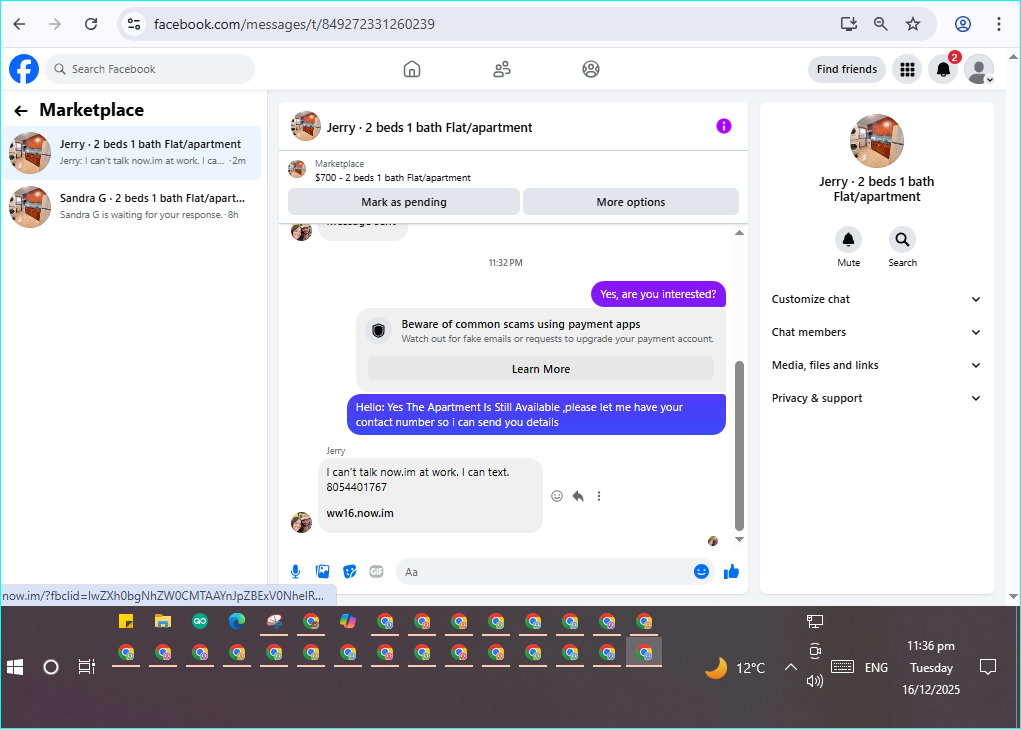
Task: Open Task View on taskbar
Action: click(x=87, y=667)
